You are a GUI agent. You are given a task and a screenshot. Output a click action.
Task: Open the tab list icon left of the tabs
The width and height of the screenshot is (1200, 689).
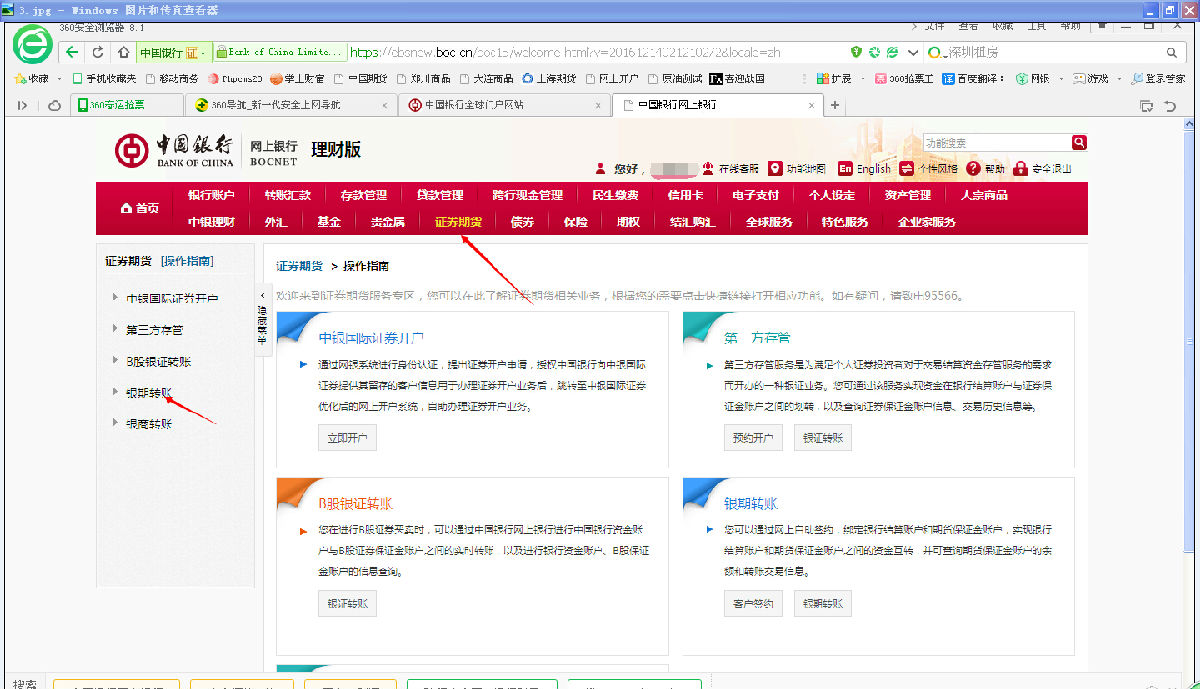point(23,105)
